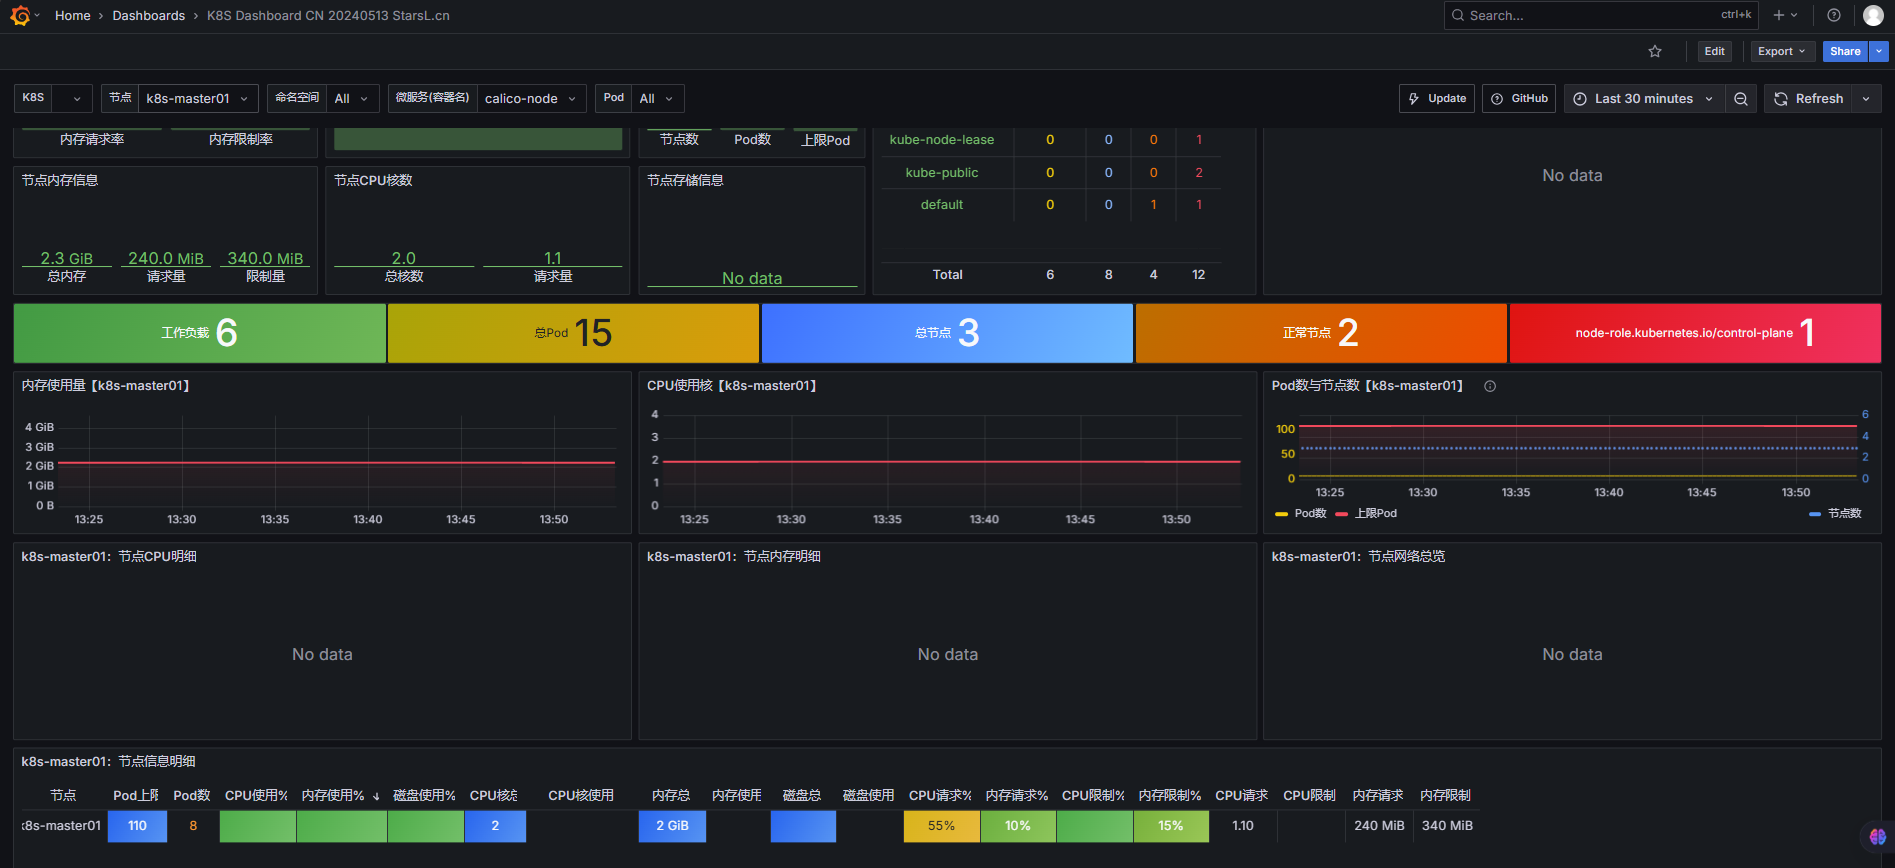Open the Share options arrow

click(x=1879, y=51)
